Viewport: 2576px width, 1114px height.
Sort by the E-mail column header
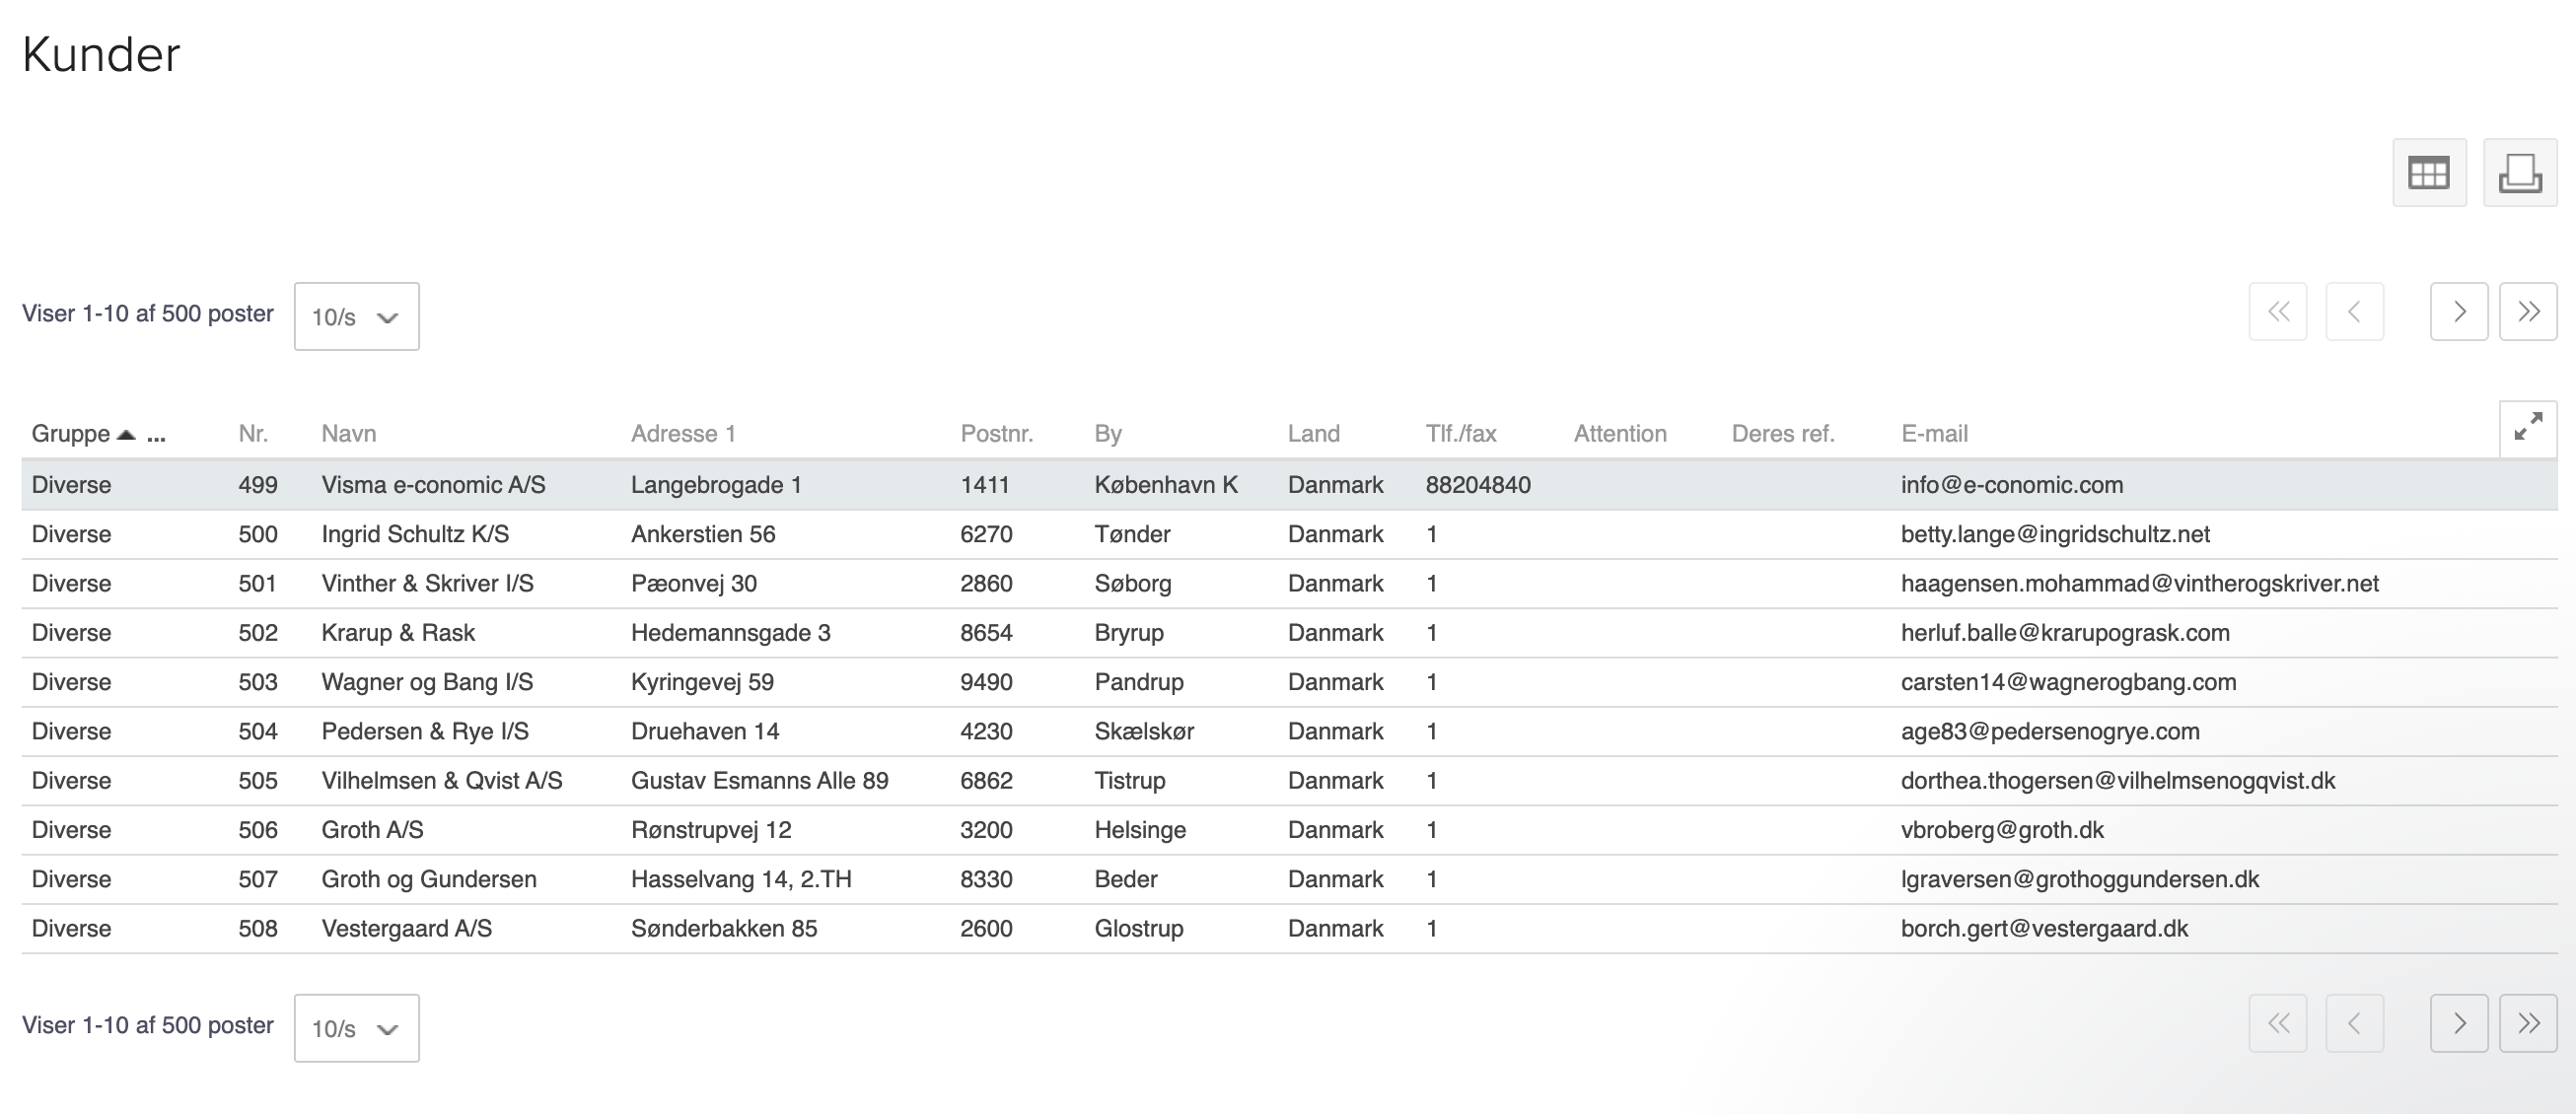tap(1933, 434)
